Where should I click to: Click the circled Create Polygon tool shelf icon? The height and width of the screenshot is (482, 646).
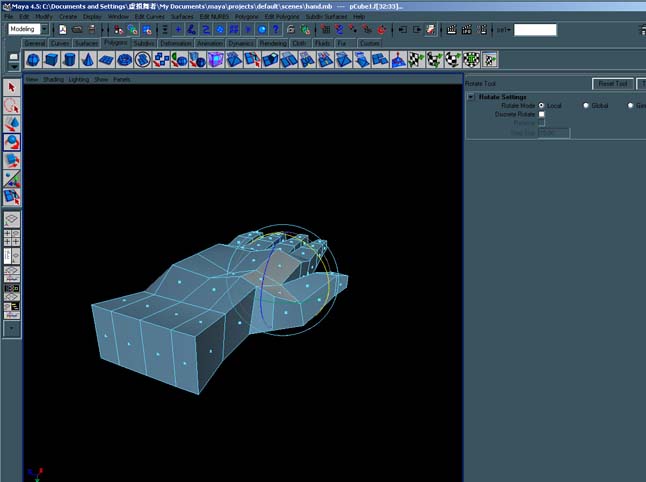tap(143, 60)
